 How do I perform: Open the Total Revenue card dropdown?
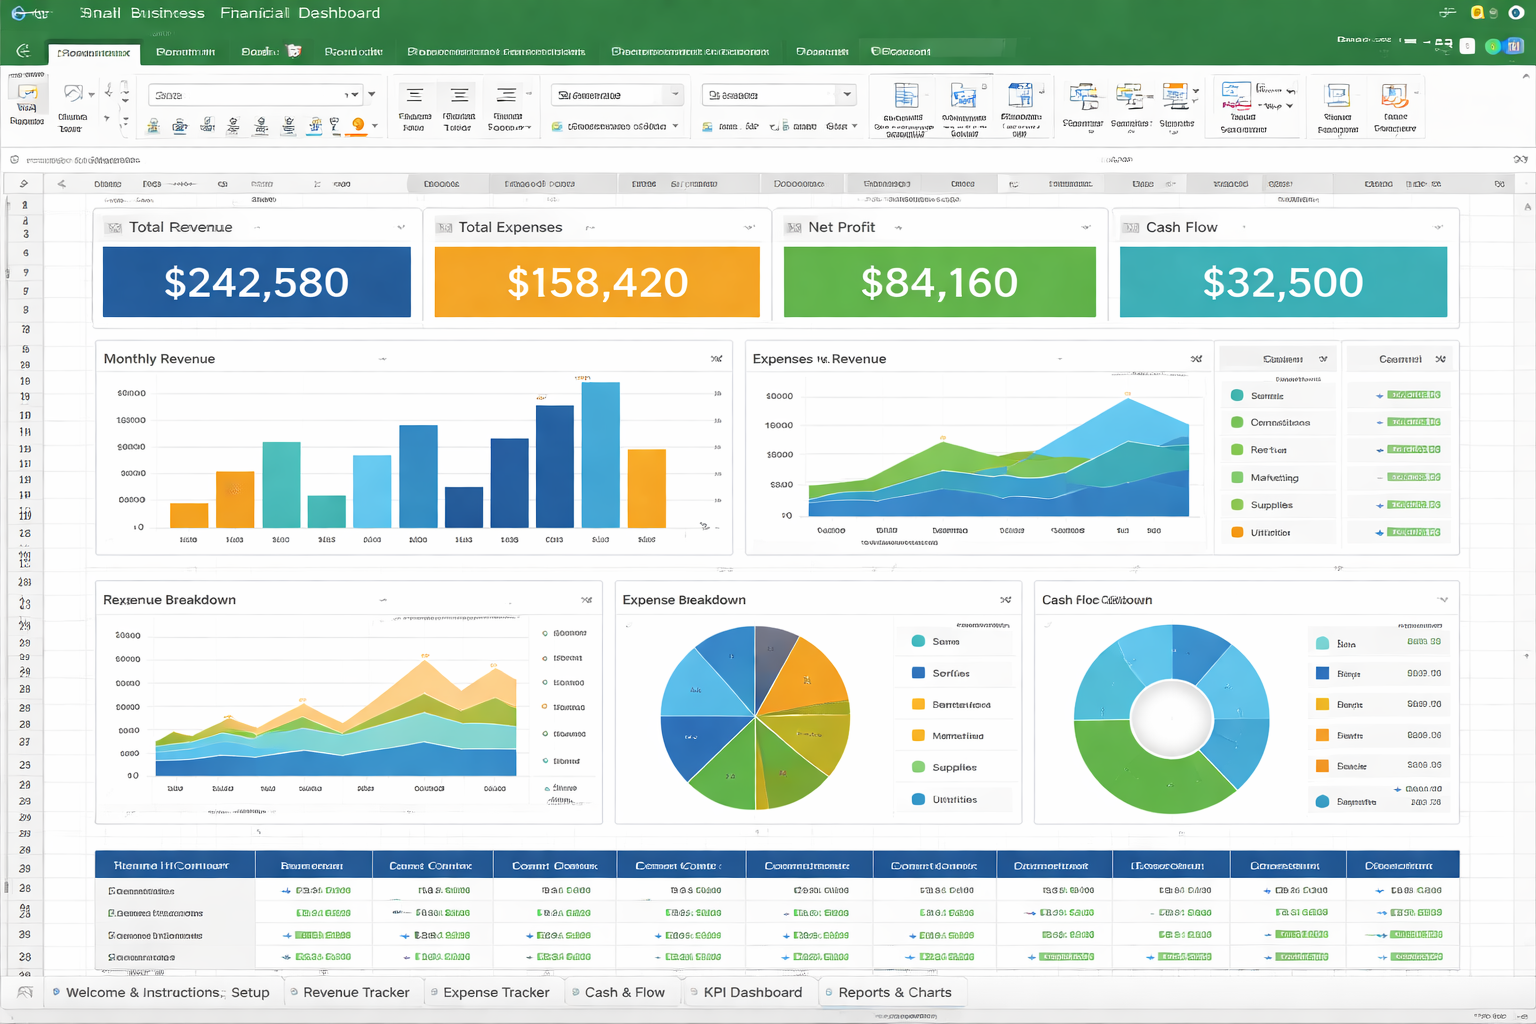point(403,227)
